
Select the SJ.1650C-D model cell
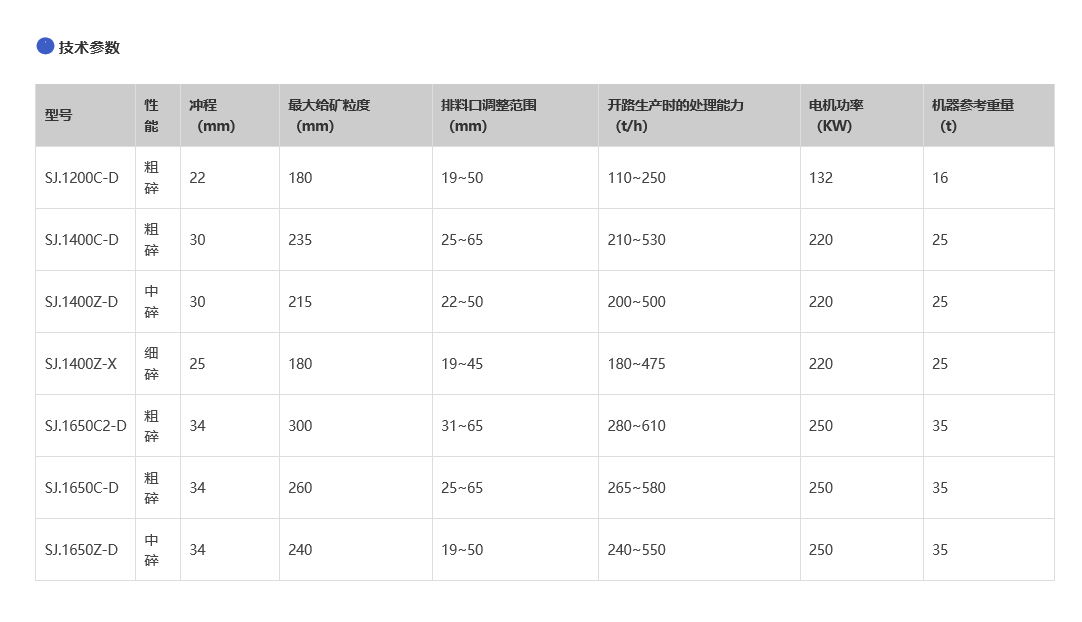tap(81, 488)
